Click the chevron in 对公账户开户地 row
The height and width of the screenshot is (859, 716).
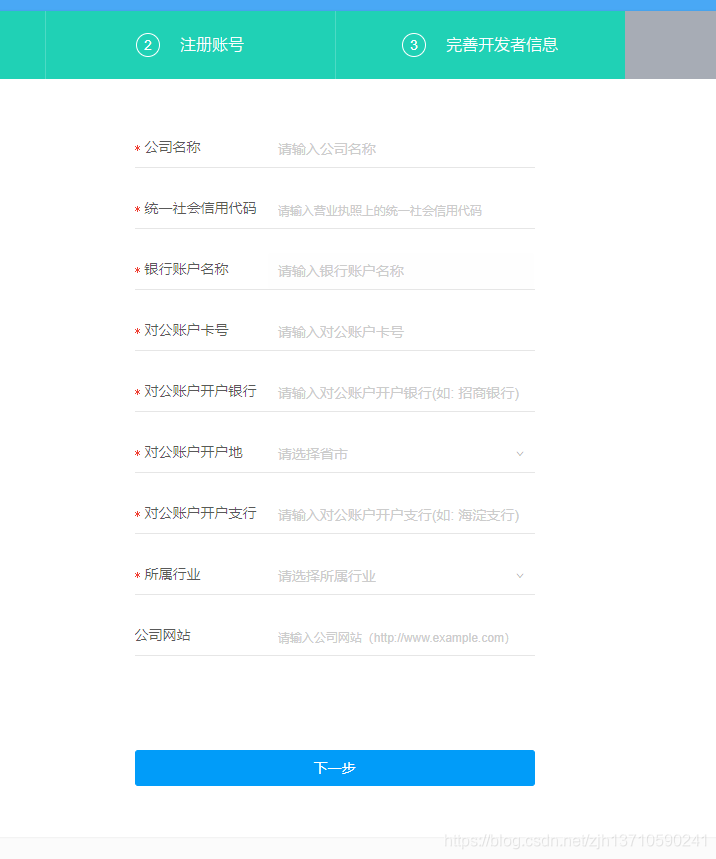click(x=520, y=454)
